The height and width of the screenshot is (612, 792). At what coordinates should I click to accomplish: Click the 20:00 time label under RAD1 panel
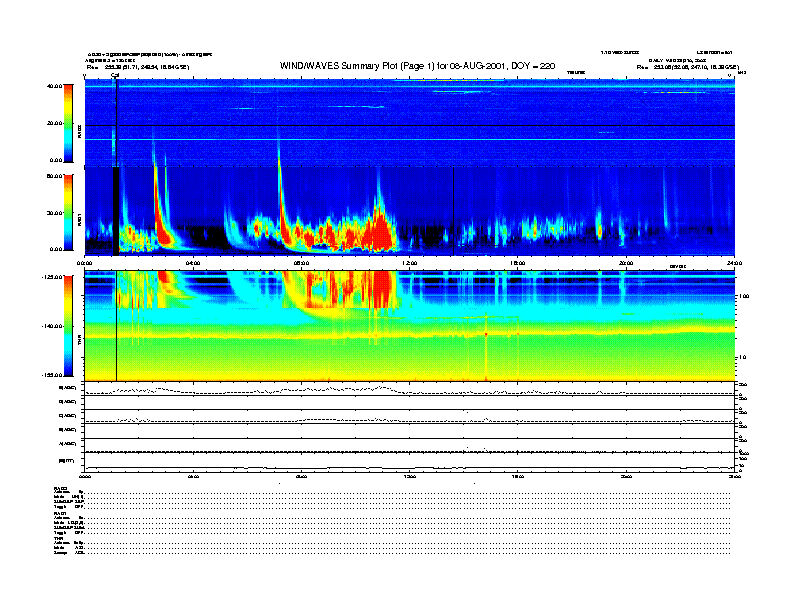626,263
